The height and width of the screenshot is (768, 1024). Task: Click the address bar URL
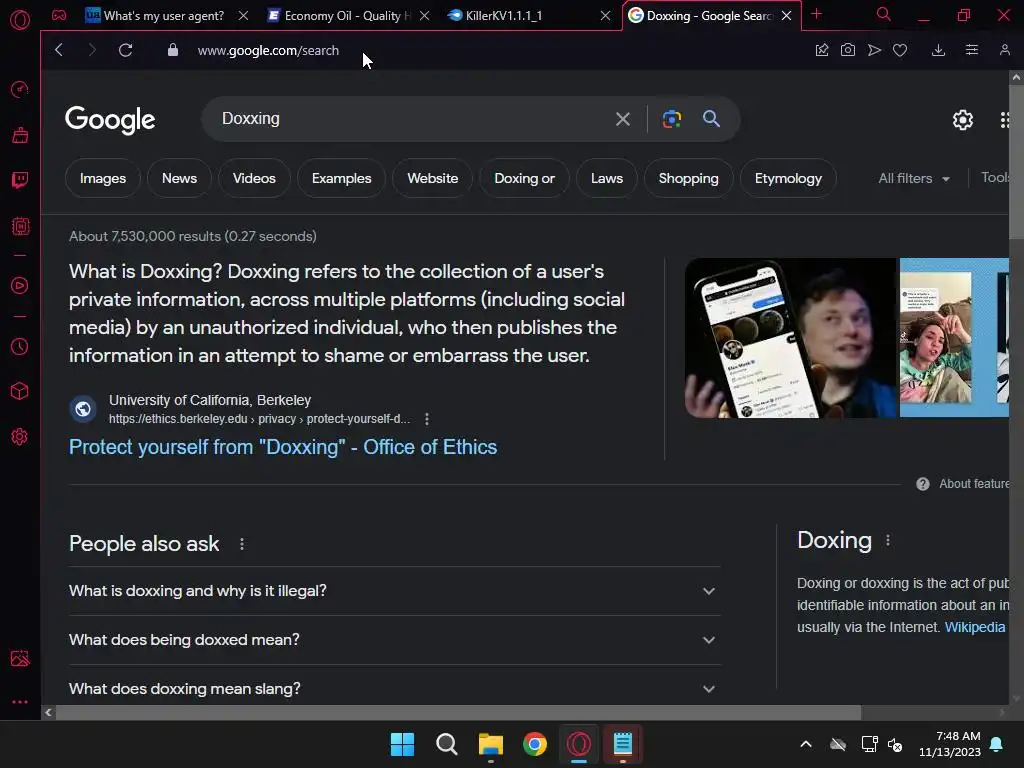(268, 50)
